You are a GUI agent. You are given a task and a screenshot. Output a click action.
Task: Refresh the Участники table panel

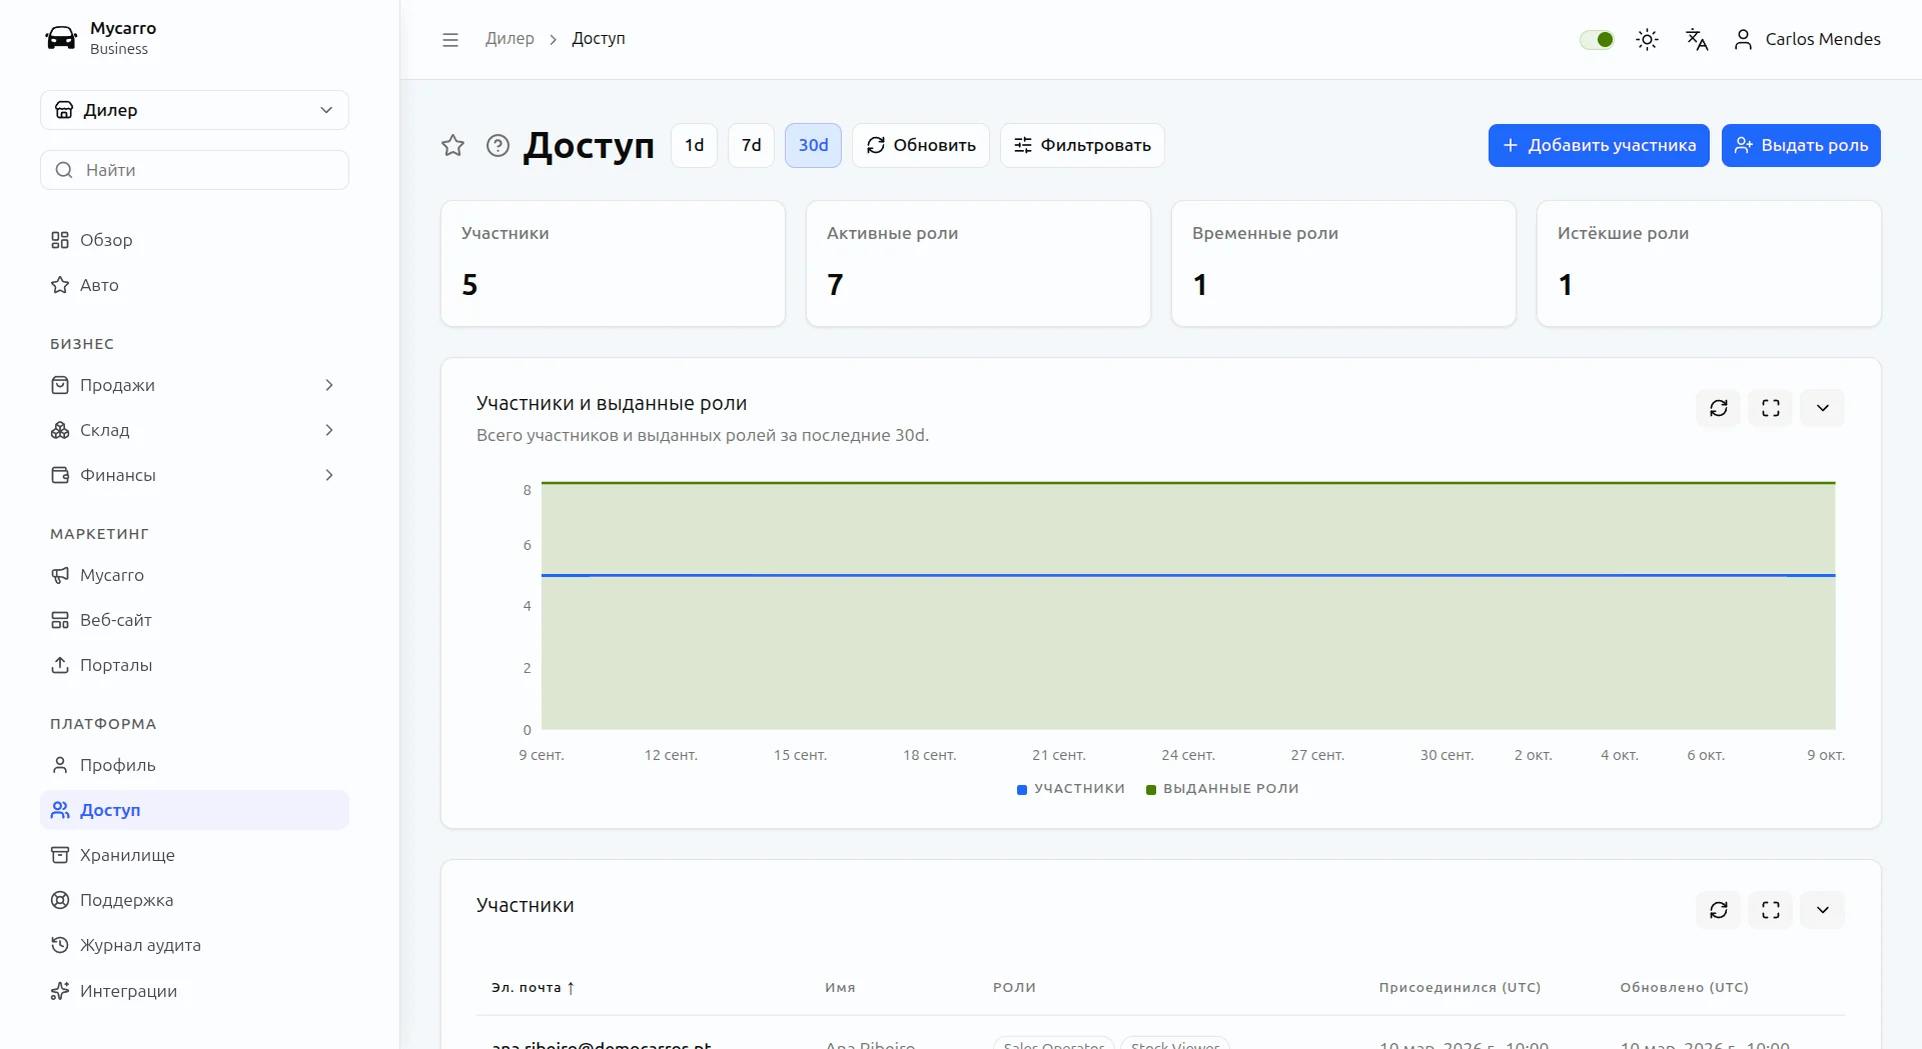tap(1719, 910)
